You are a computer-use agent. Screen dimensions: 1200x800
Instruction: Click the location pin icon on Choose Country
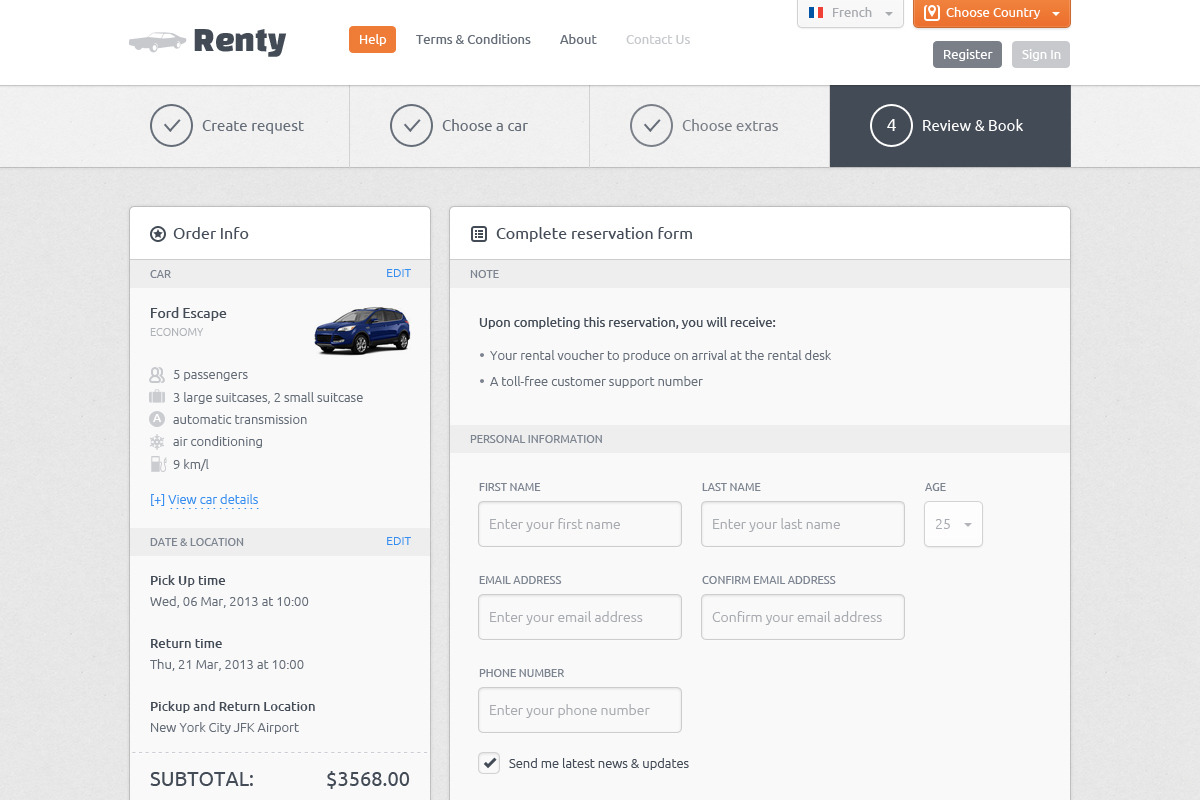tap(932, 13)
